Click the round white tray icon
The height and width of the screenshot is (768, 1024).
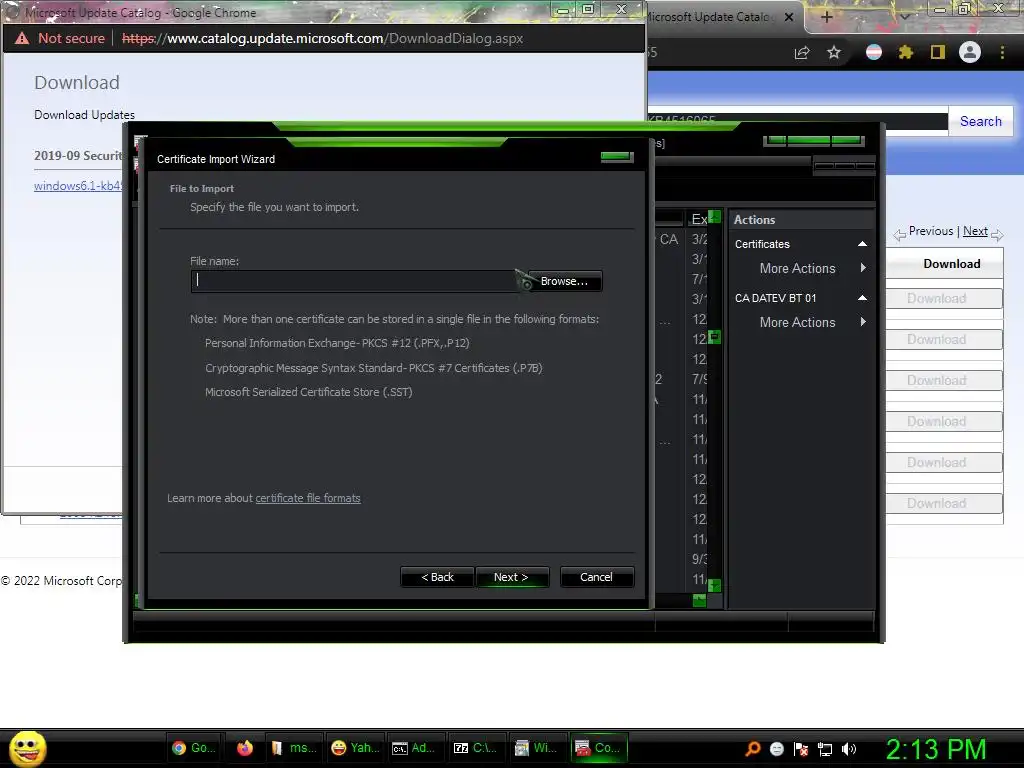pos(777,749)
